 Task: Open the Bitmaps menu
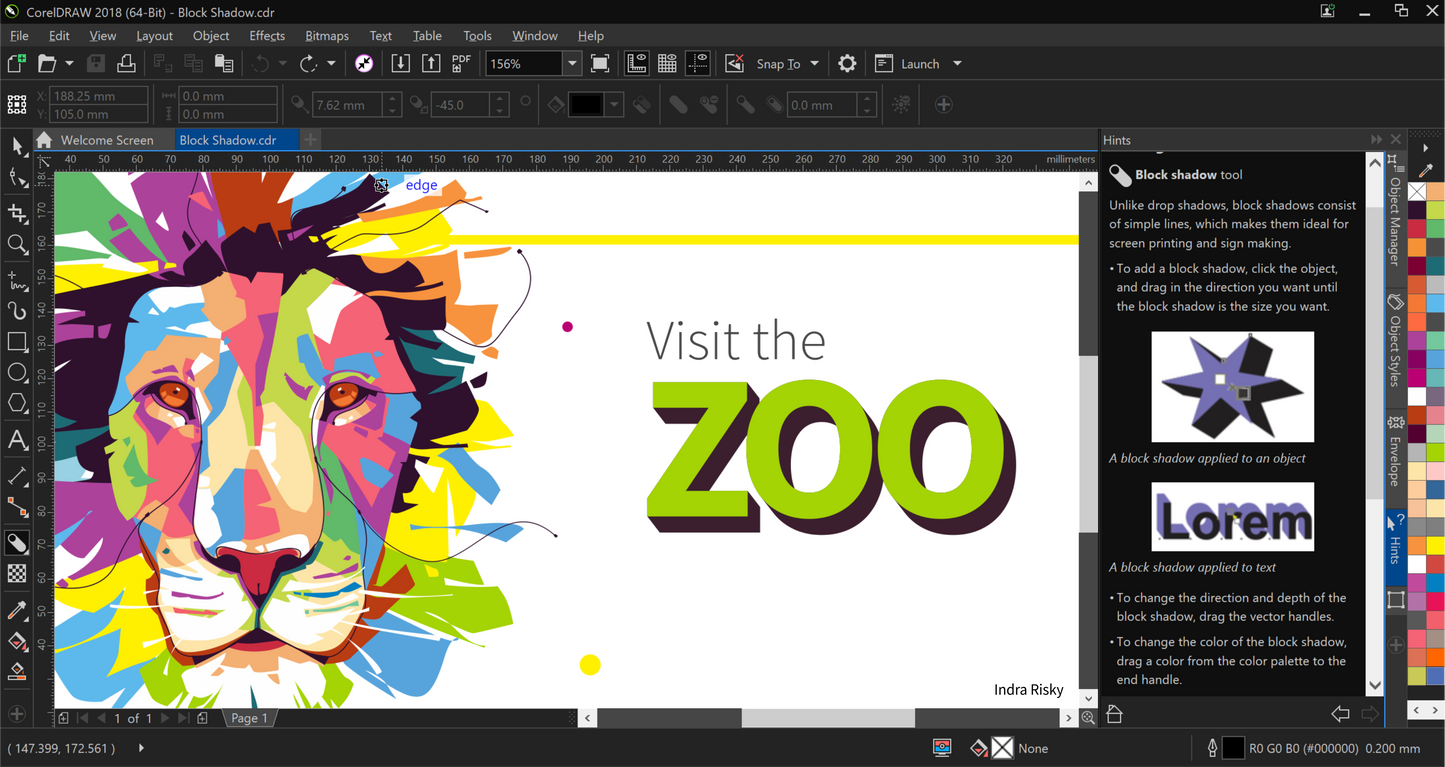[x=327, y=35]
